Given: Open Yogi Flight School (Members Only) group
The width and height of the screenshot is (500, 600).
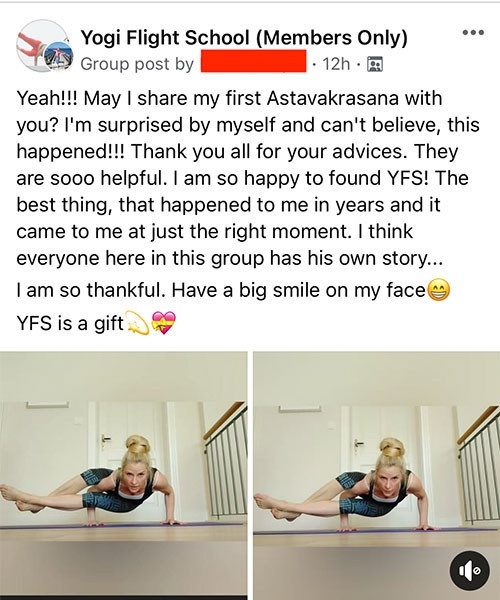Looking at the screenshot, I should point(244,38).
